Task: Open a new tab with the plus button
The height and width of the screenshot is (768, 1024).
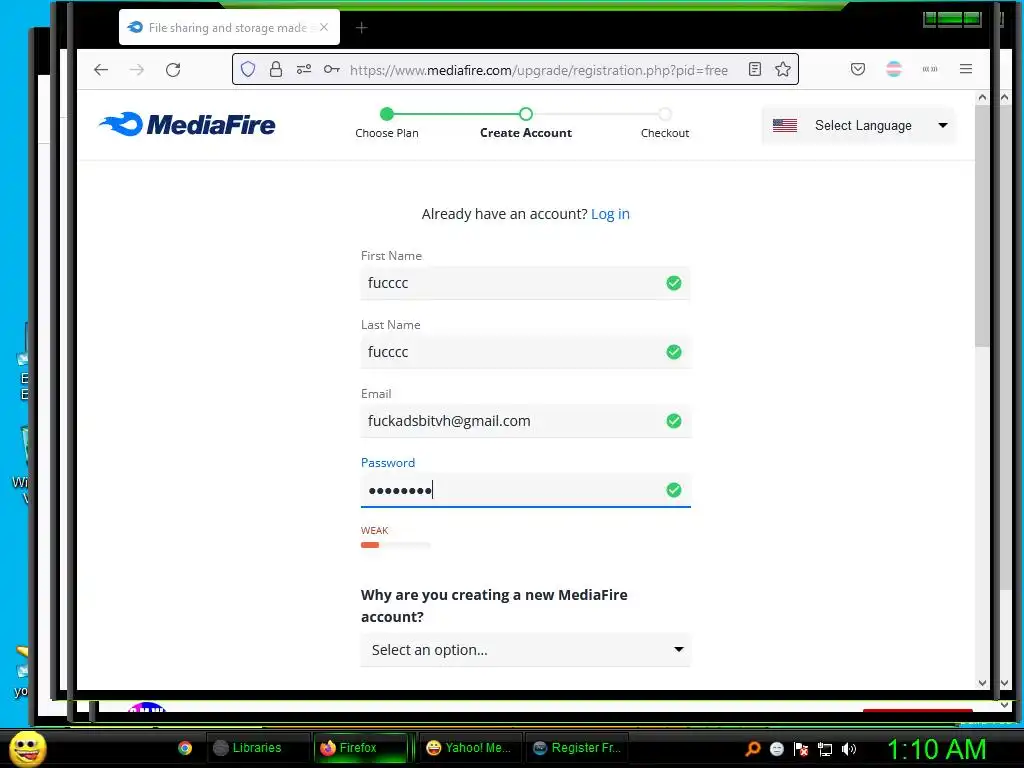Action: click(361, 27)
